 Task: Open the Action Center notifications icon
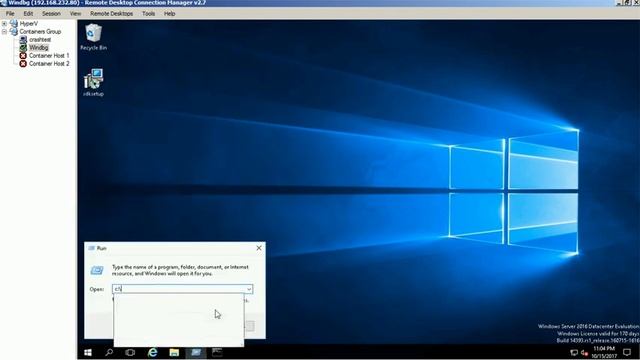pos(627,352)
